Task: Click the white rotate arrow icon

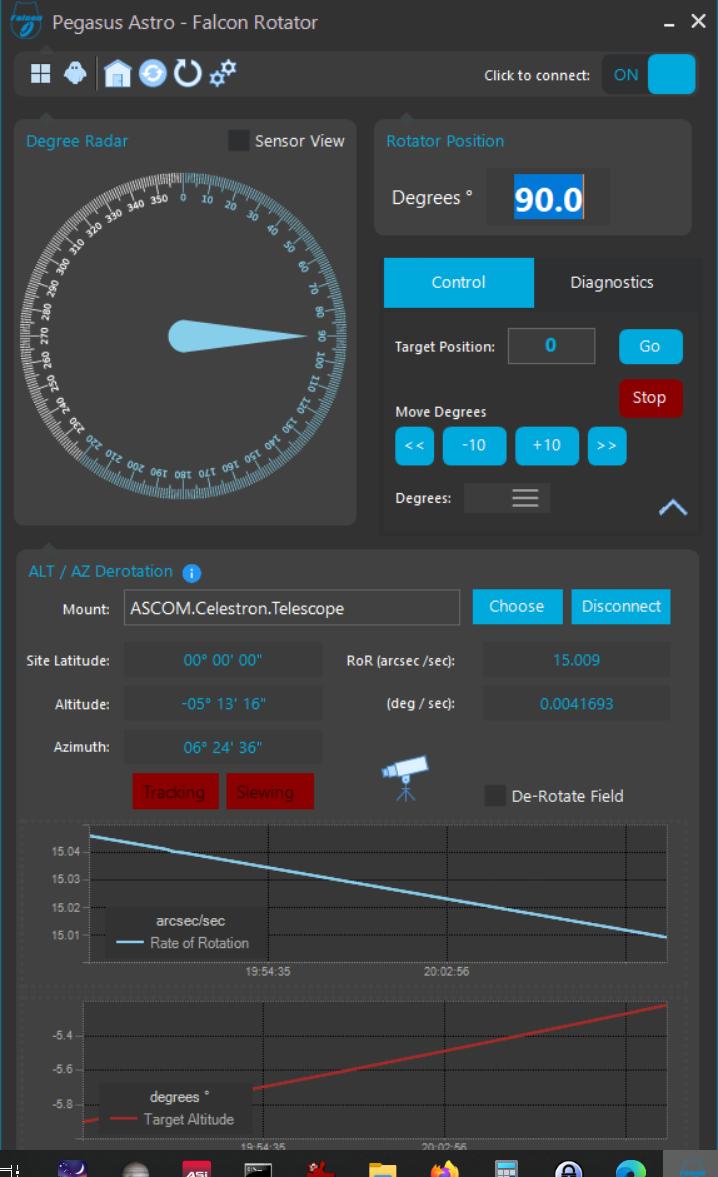Action: 188,74
